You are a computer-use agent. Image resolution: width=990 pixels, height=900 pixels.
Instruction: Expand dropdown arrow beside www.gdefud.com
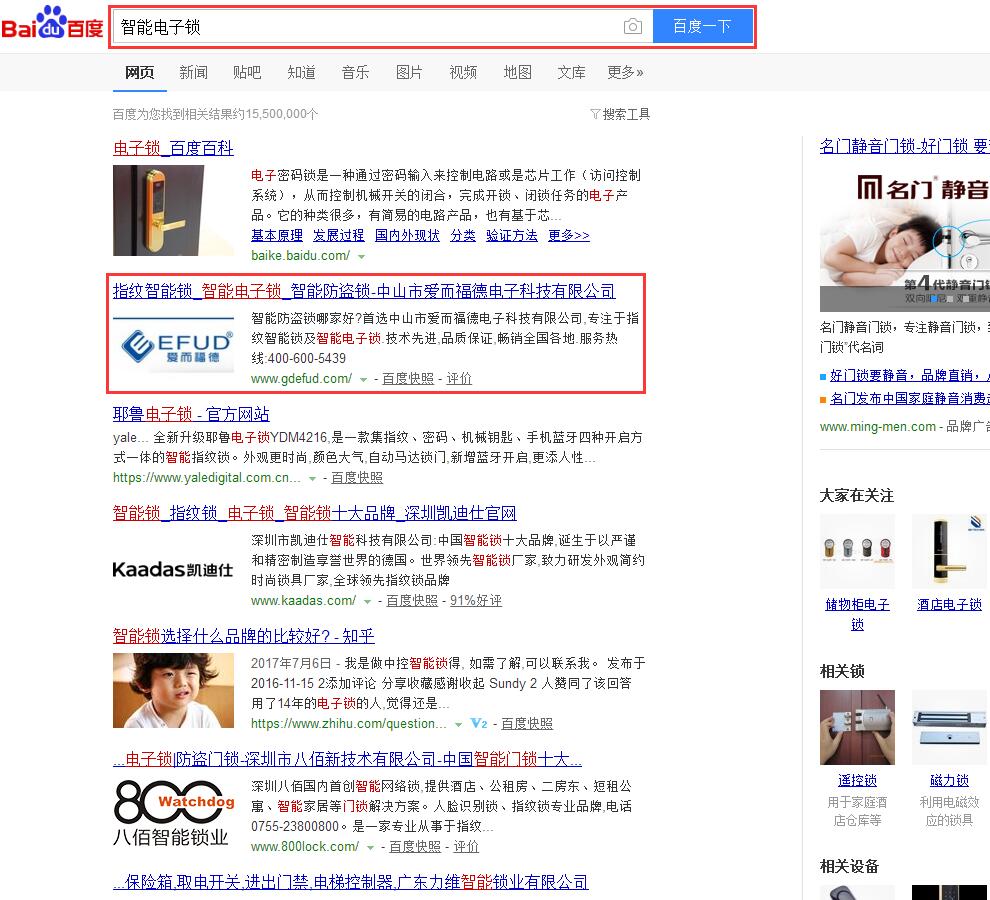(x=364, y=379)
